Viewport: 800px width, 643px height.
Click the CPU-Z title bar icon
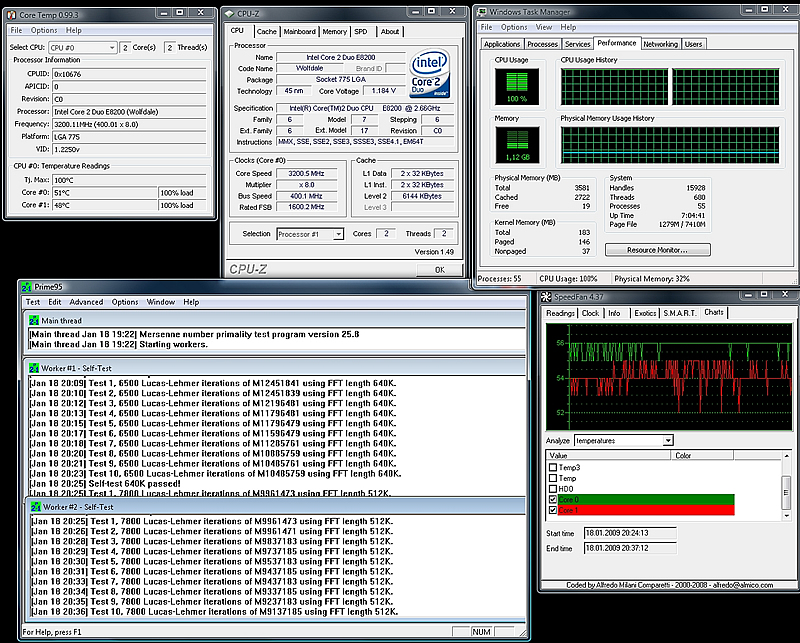(230, 14)
